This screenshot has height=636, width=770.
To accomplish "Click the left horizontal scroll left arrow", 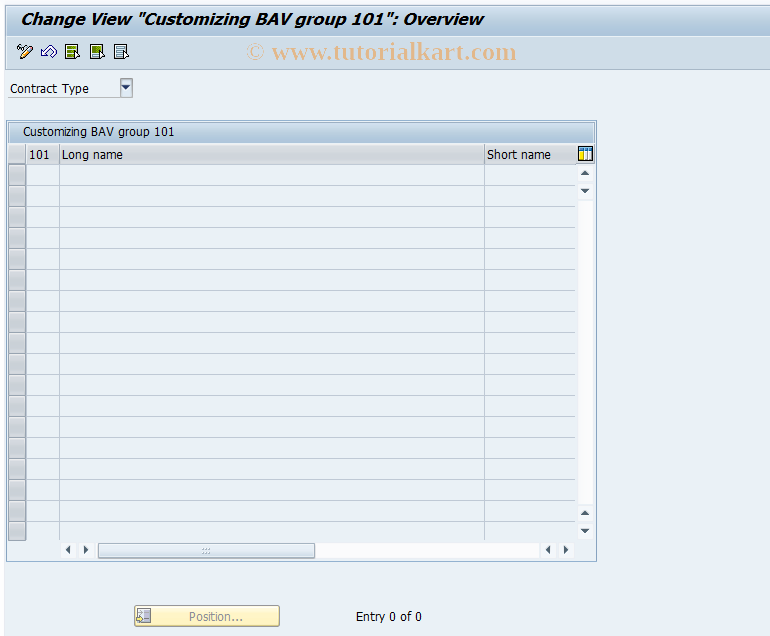I will 68,550.
